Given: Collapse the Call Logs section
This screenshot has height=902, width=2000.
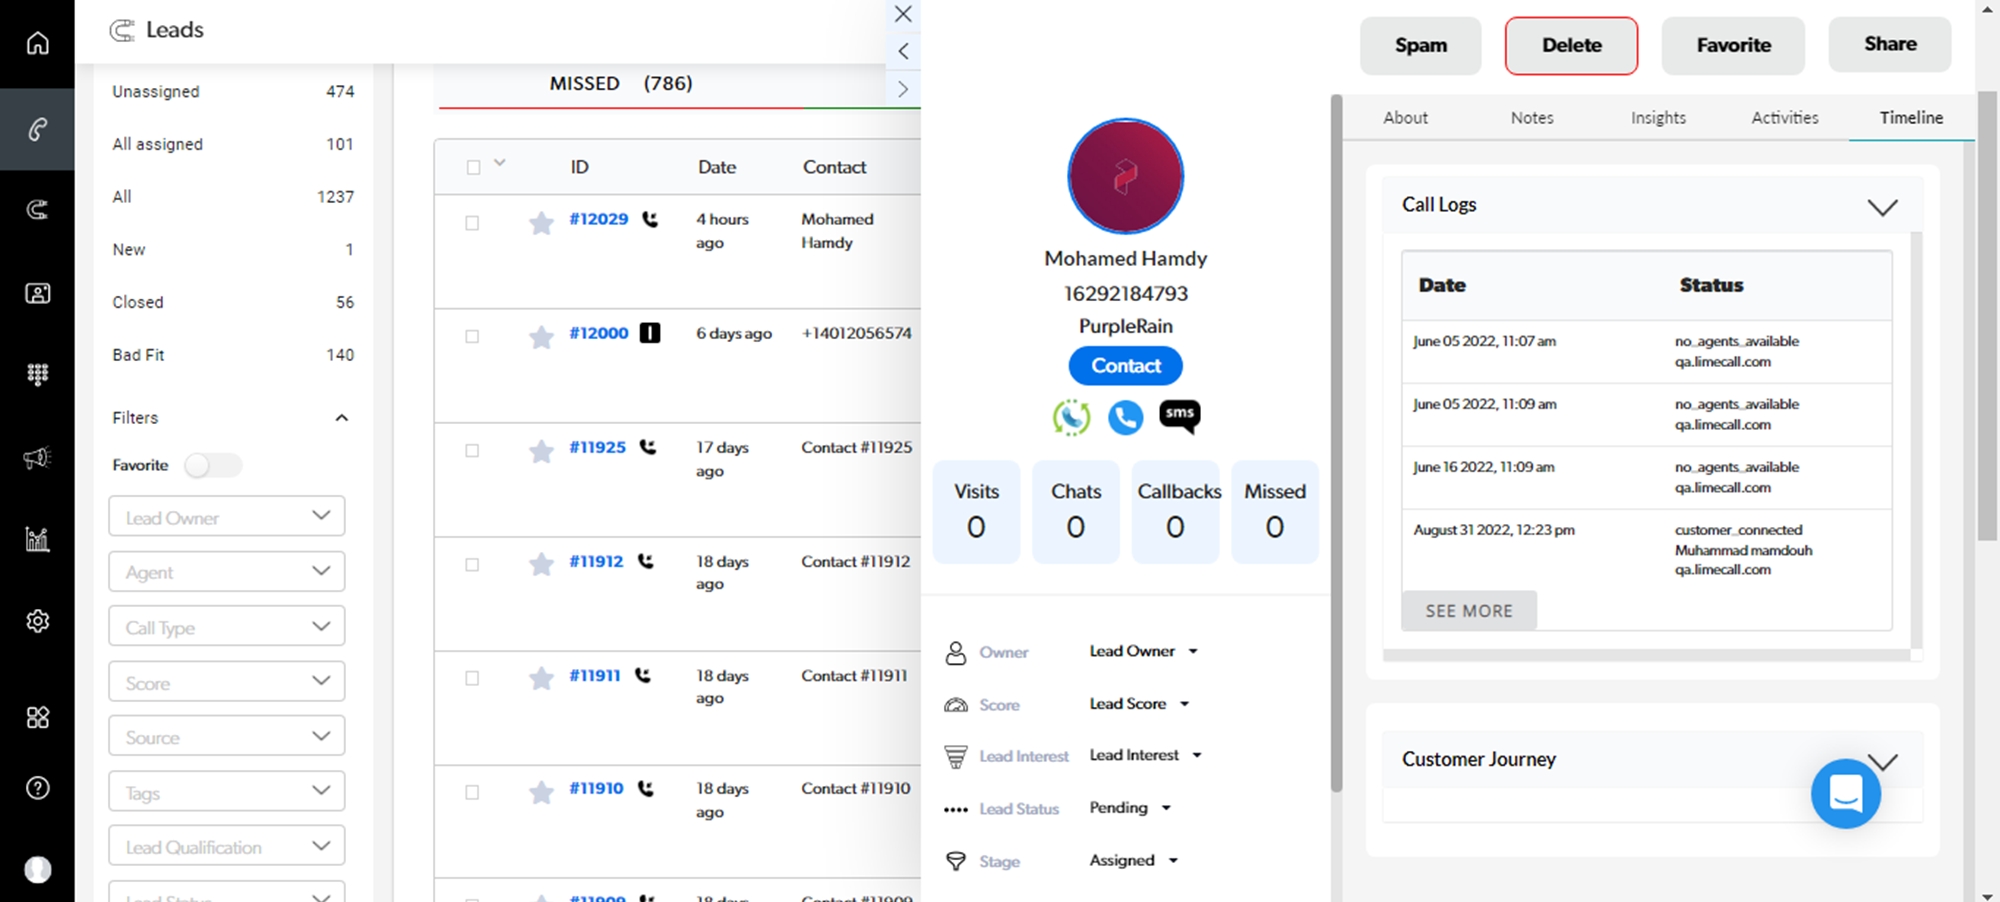Looking at the screenshot, I should pos(1882,207).
